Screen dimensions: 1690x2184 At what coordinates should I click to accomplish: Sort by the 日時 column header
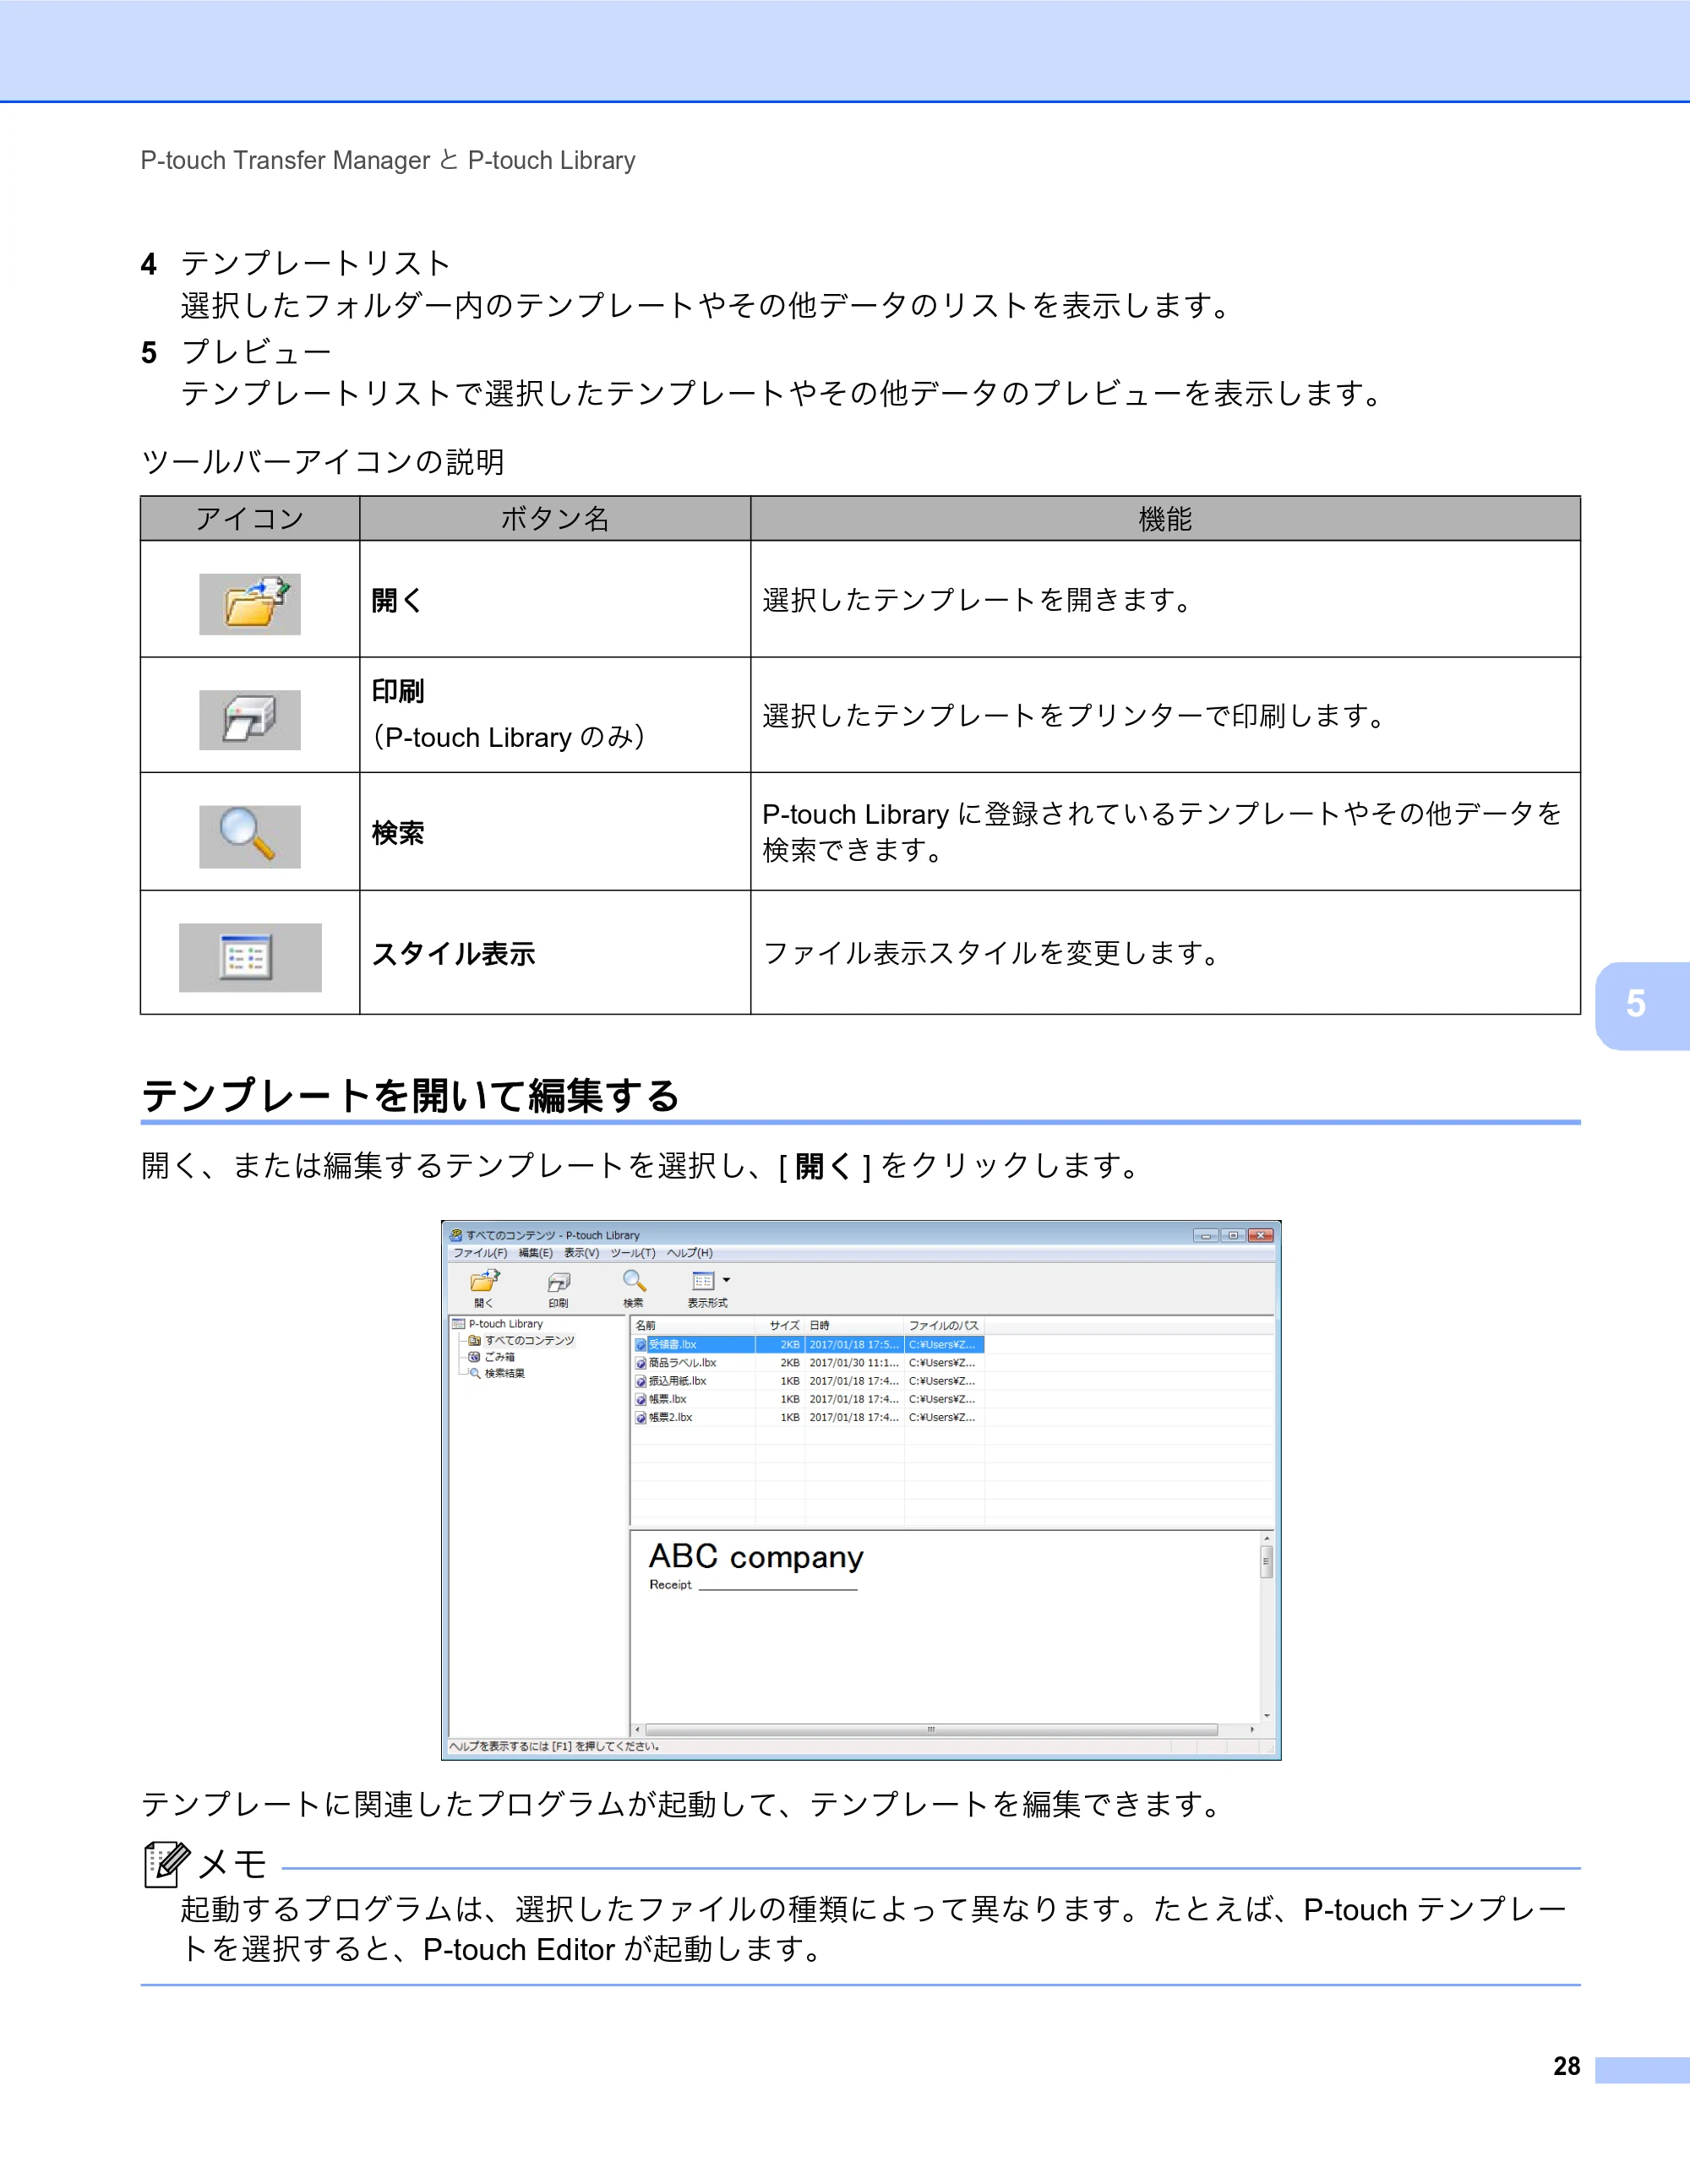point(855,1326)
